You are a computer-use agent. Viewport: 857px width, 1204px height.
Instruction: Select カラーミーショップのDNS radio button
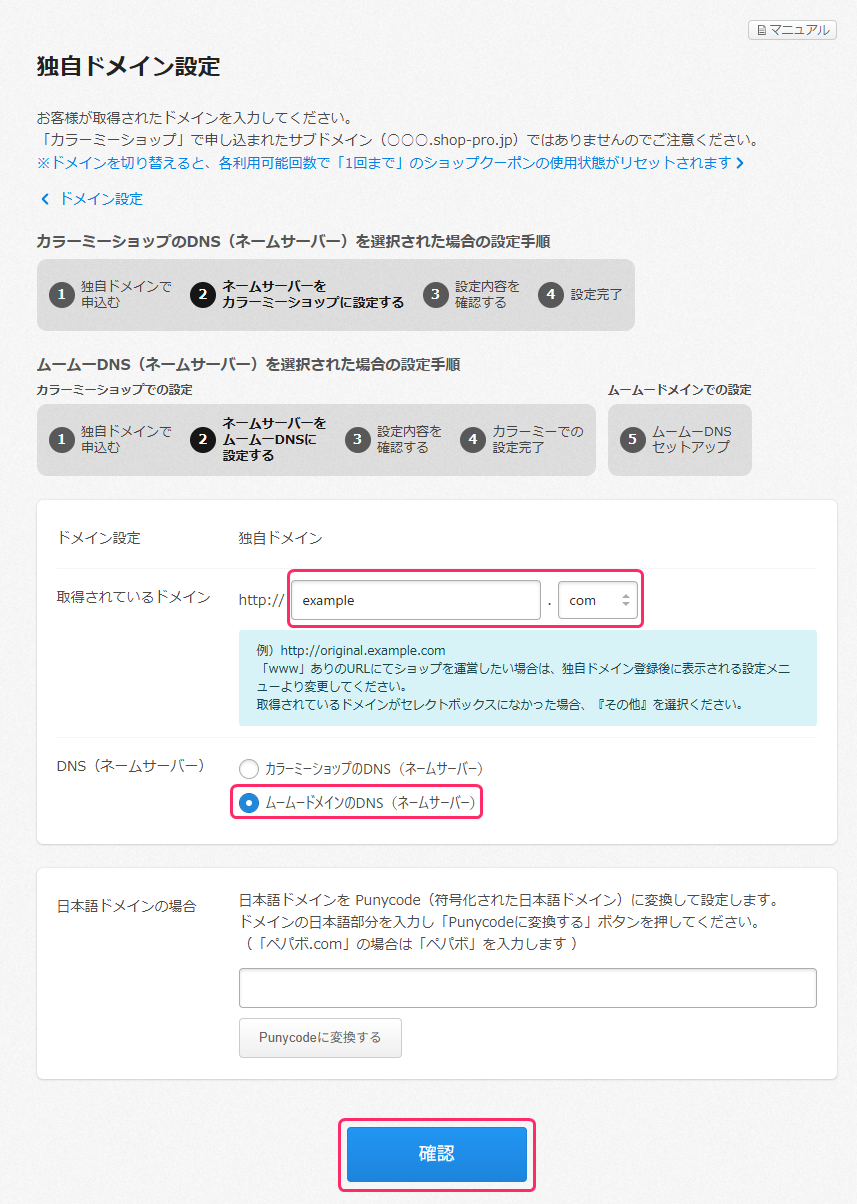coord(249,768)
